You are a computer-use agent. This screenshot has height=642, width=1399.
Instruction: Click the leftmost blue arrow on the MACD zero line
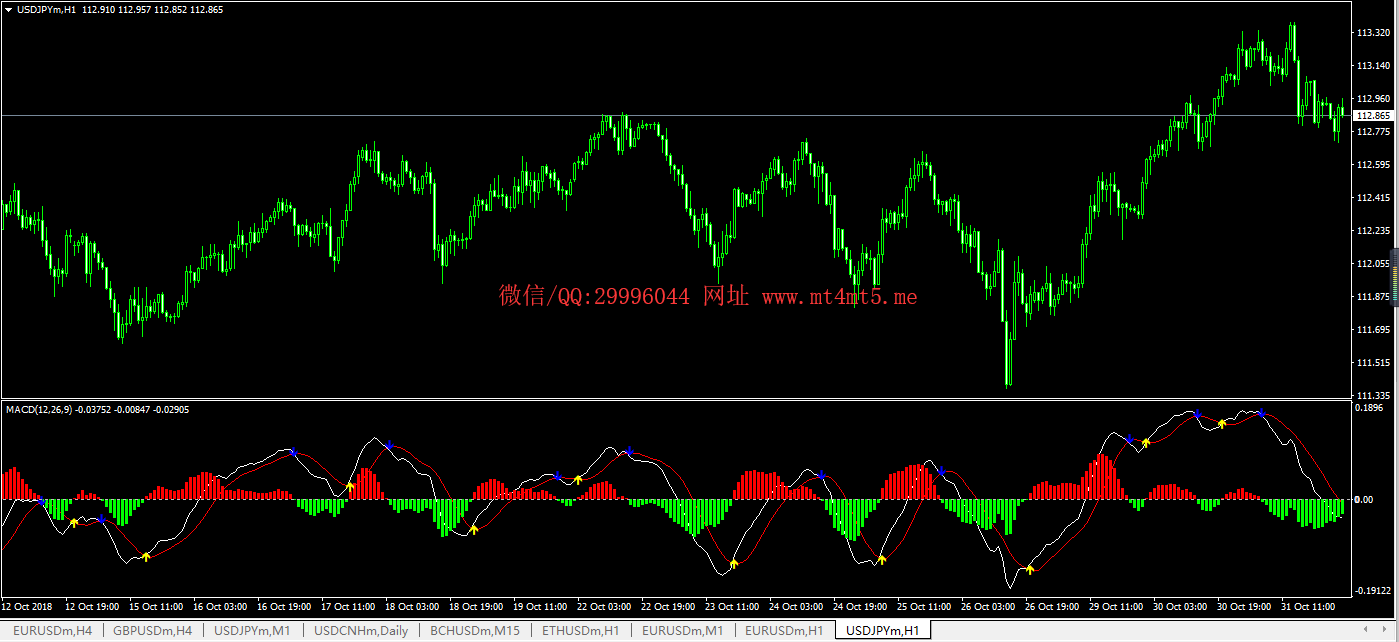[x=41, y=501]
